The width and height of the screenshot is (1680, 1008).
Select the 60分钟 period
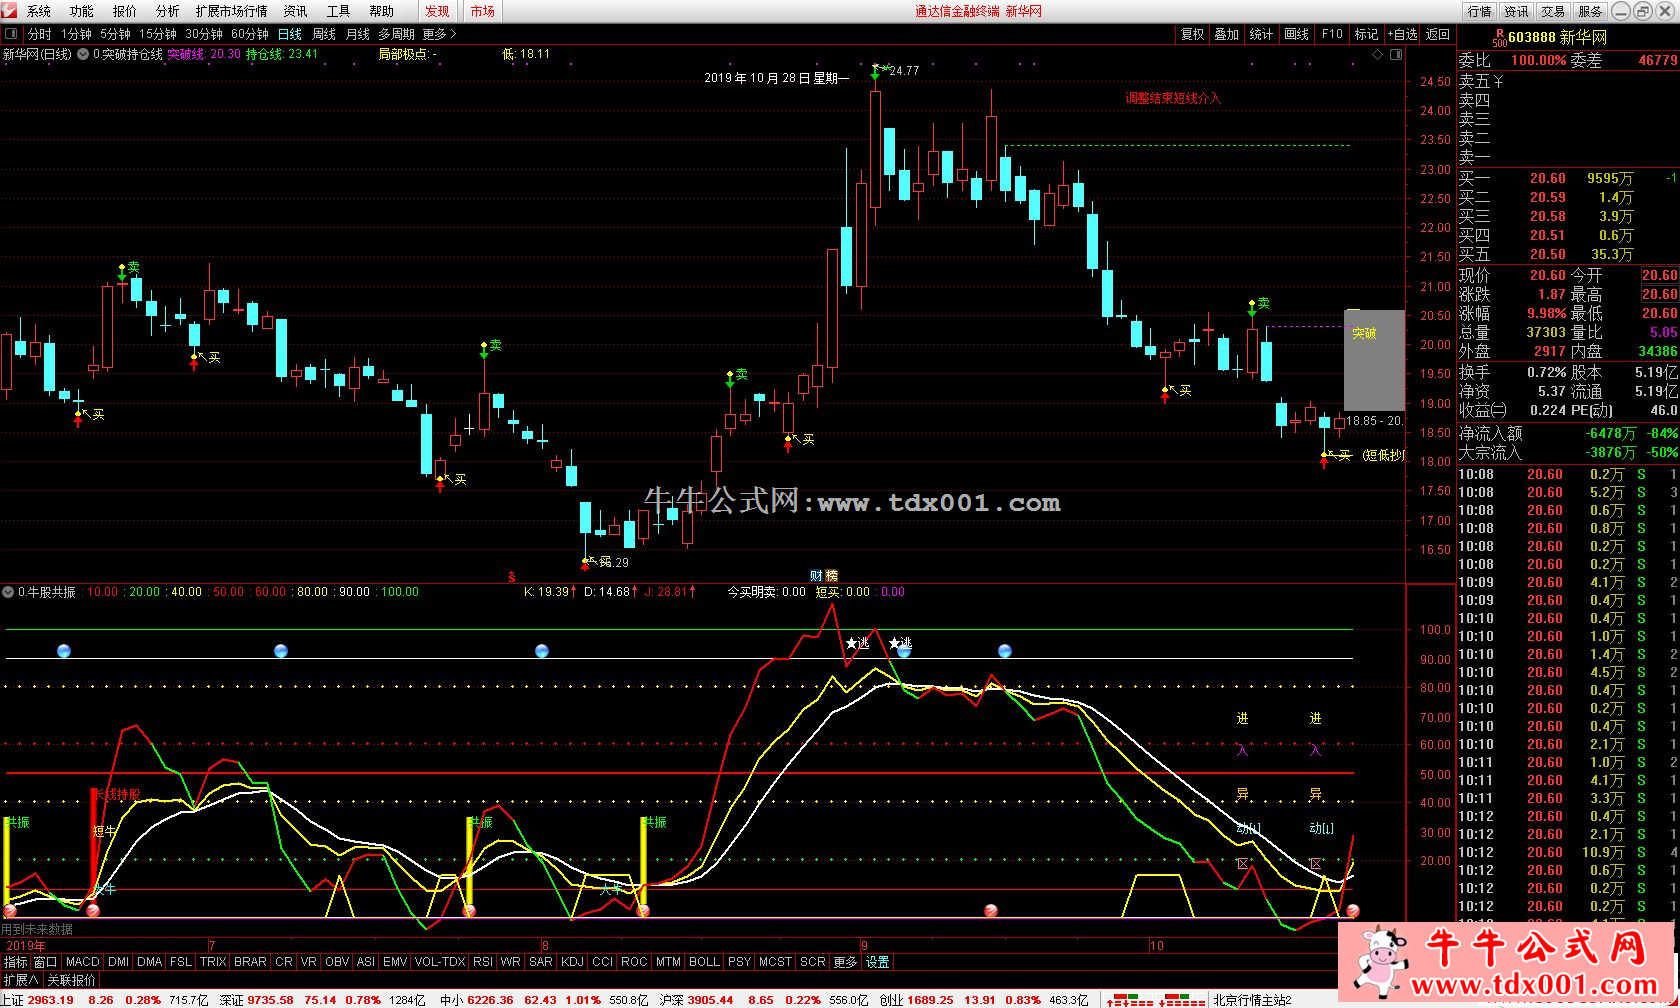pos(250,34)
